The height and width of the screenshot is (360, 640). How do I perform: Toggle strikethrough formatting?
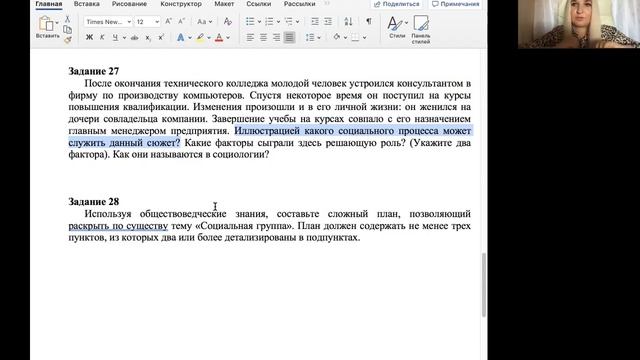click(134, 38)
